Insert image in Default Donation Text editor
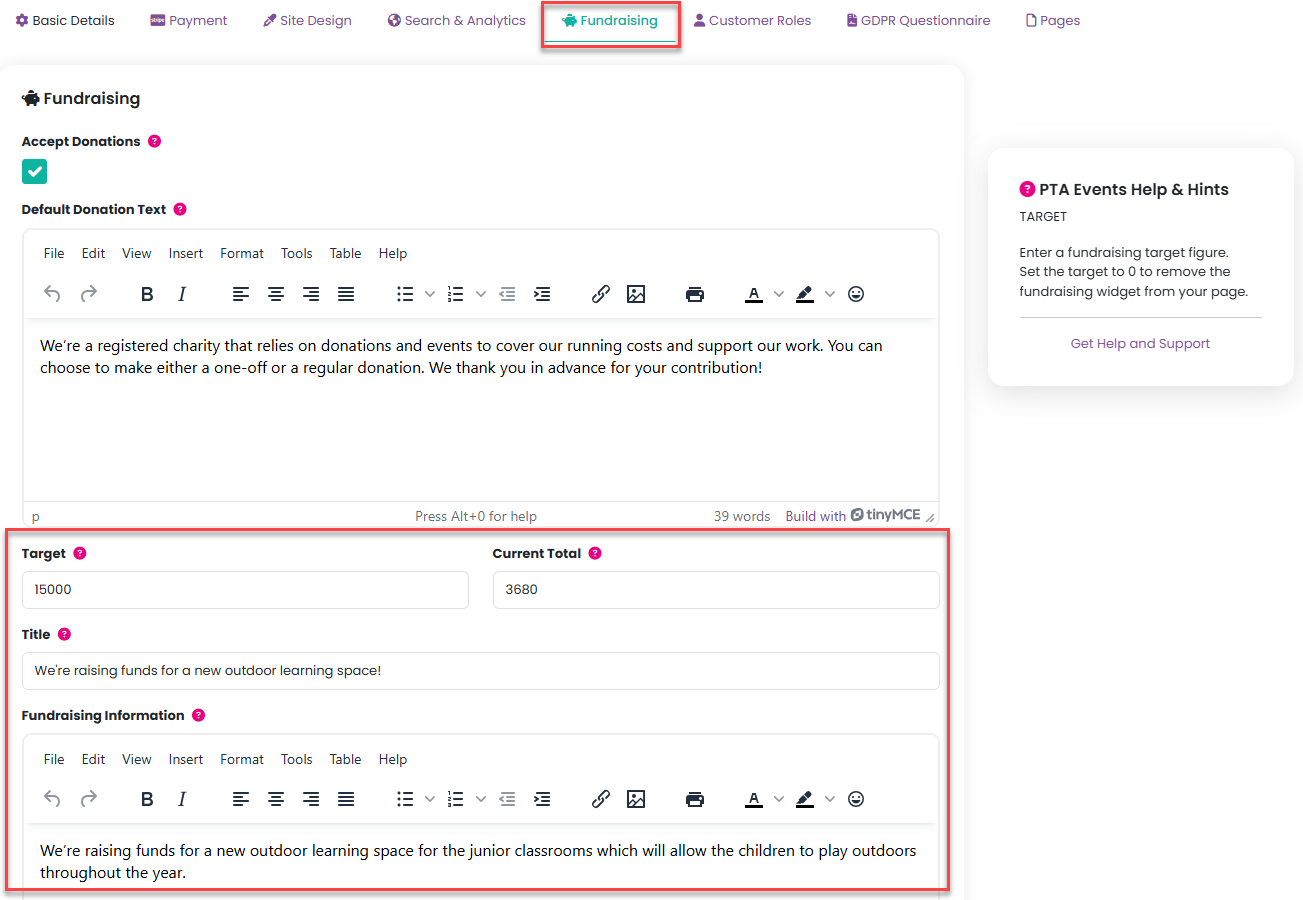 (x=636, y=294)
